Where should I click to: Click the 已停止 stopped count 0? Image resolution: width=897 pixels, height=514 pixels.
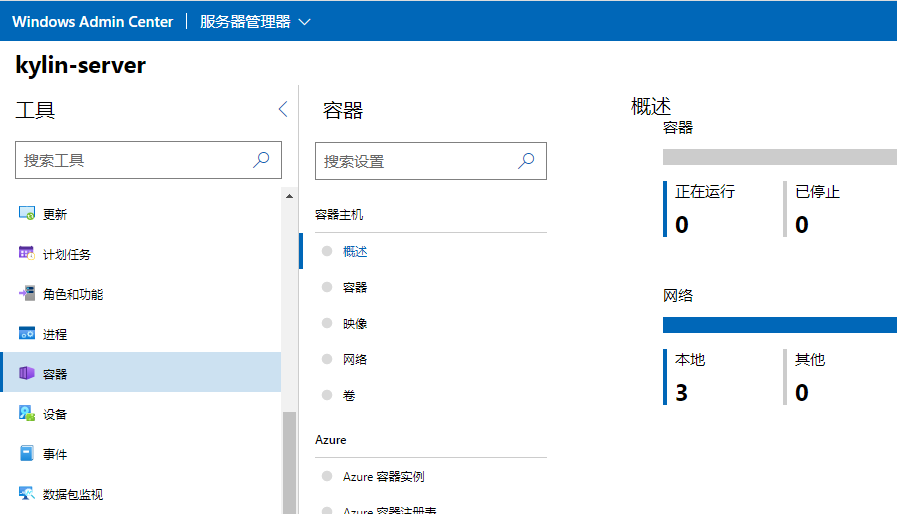(802, 225)
